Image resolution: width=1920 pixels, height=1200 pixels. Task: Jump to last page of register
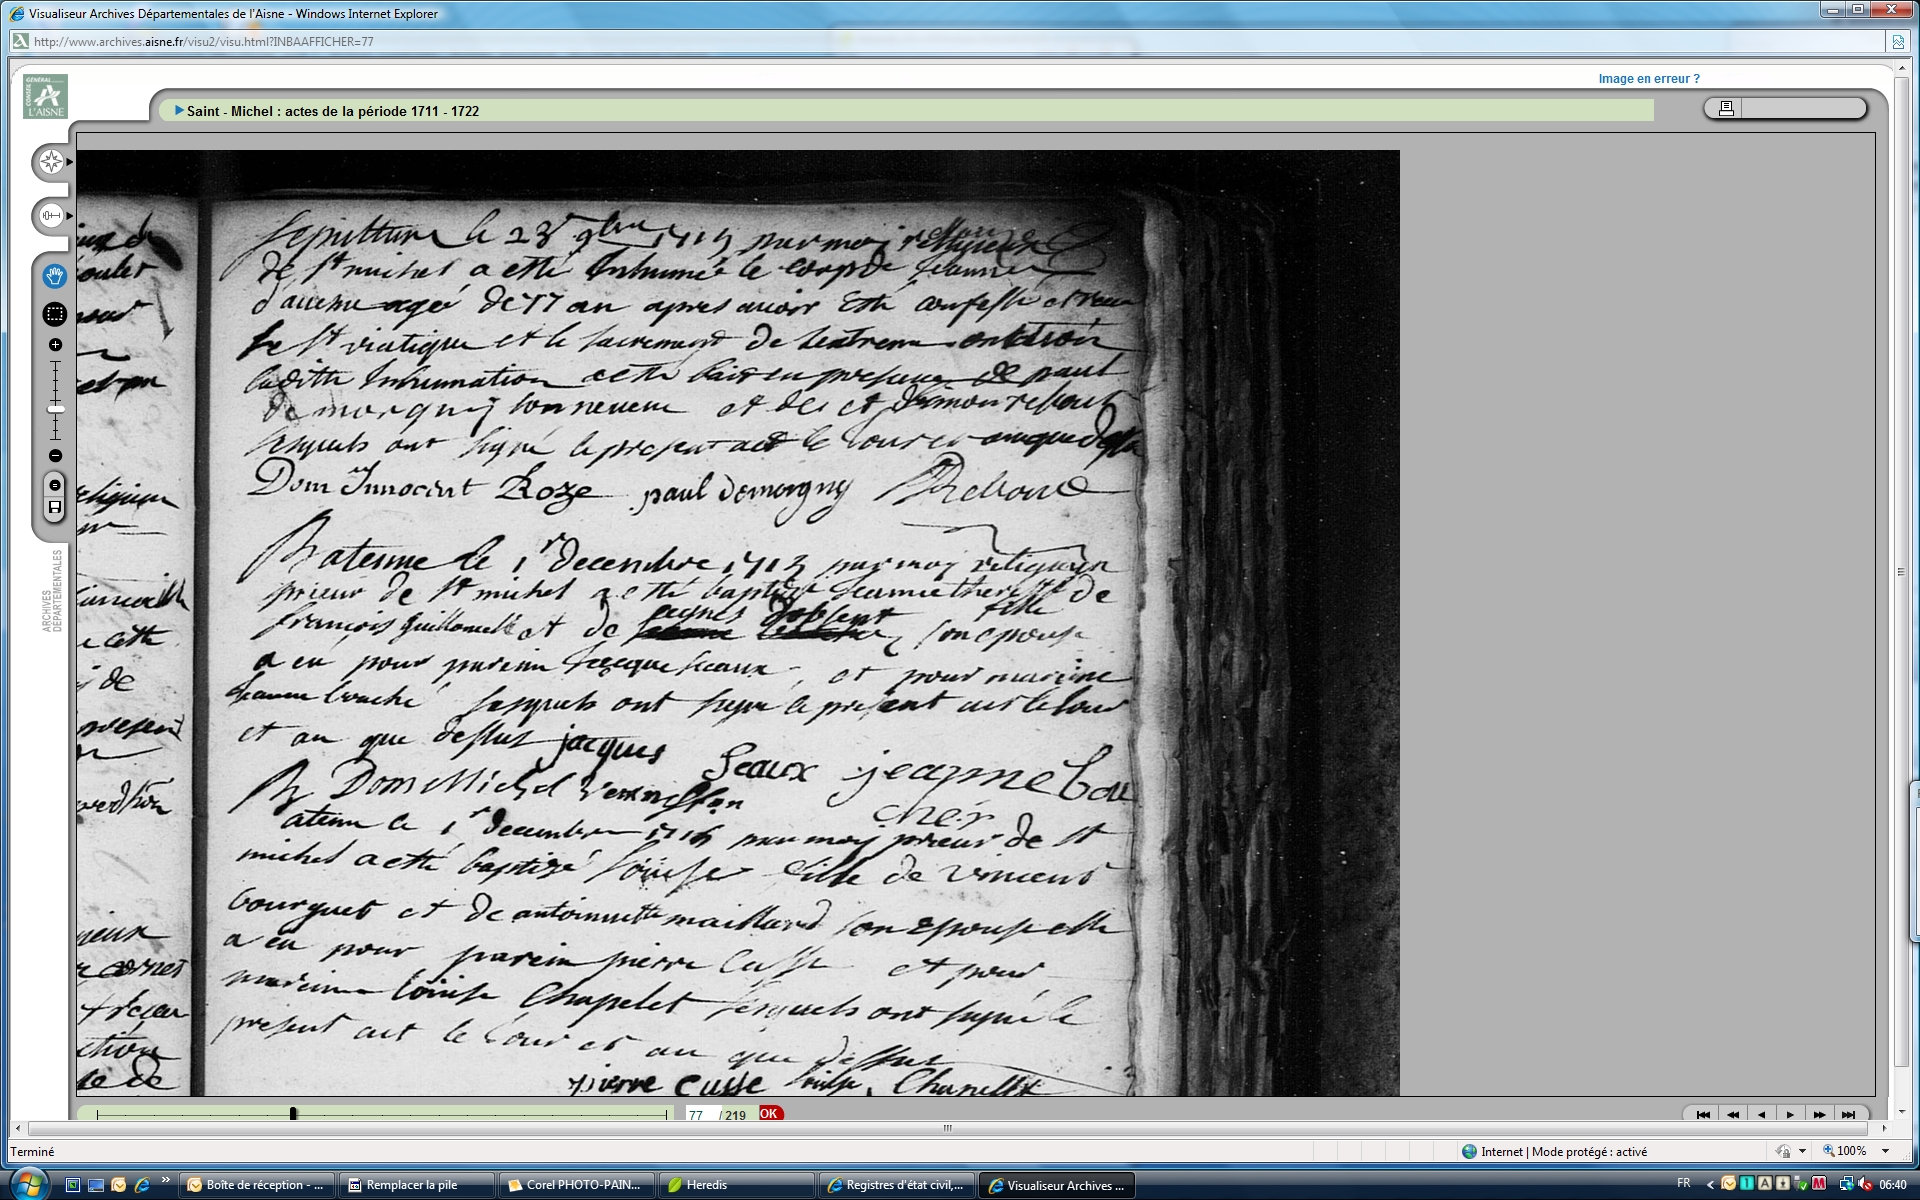point(1848,1114)
